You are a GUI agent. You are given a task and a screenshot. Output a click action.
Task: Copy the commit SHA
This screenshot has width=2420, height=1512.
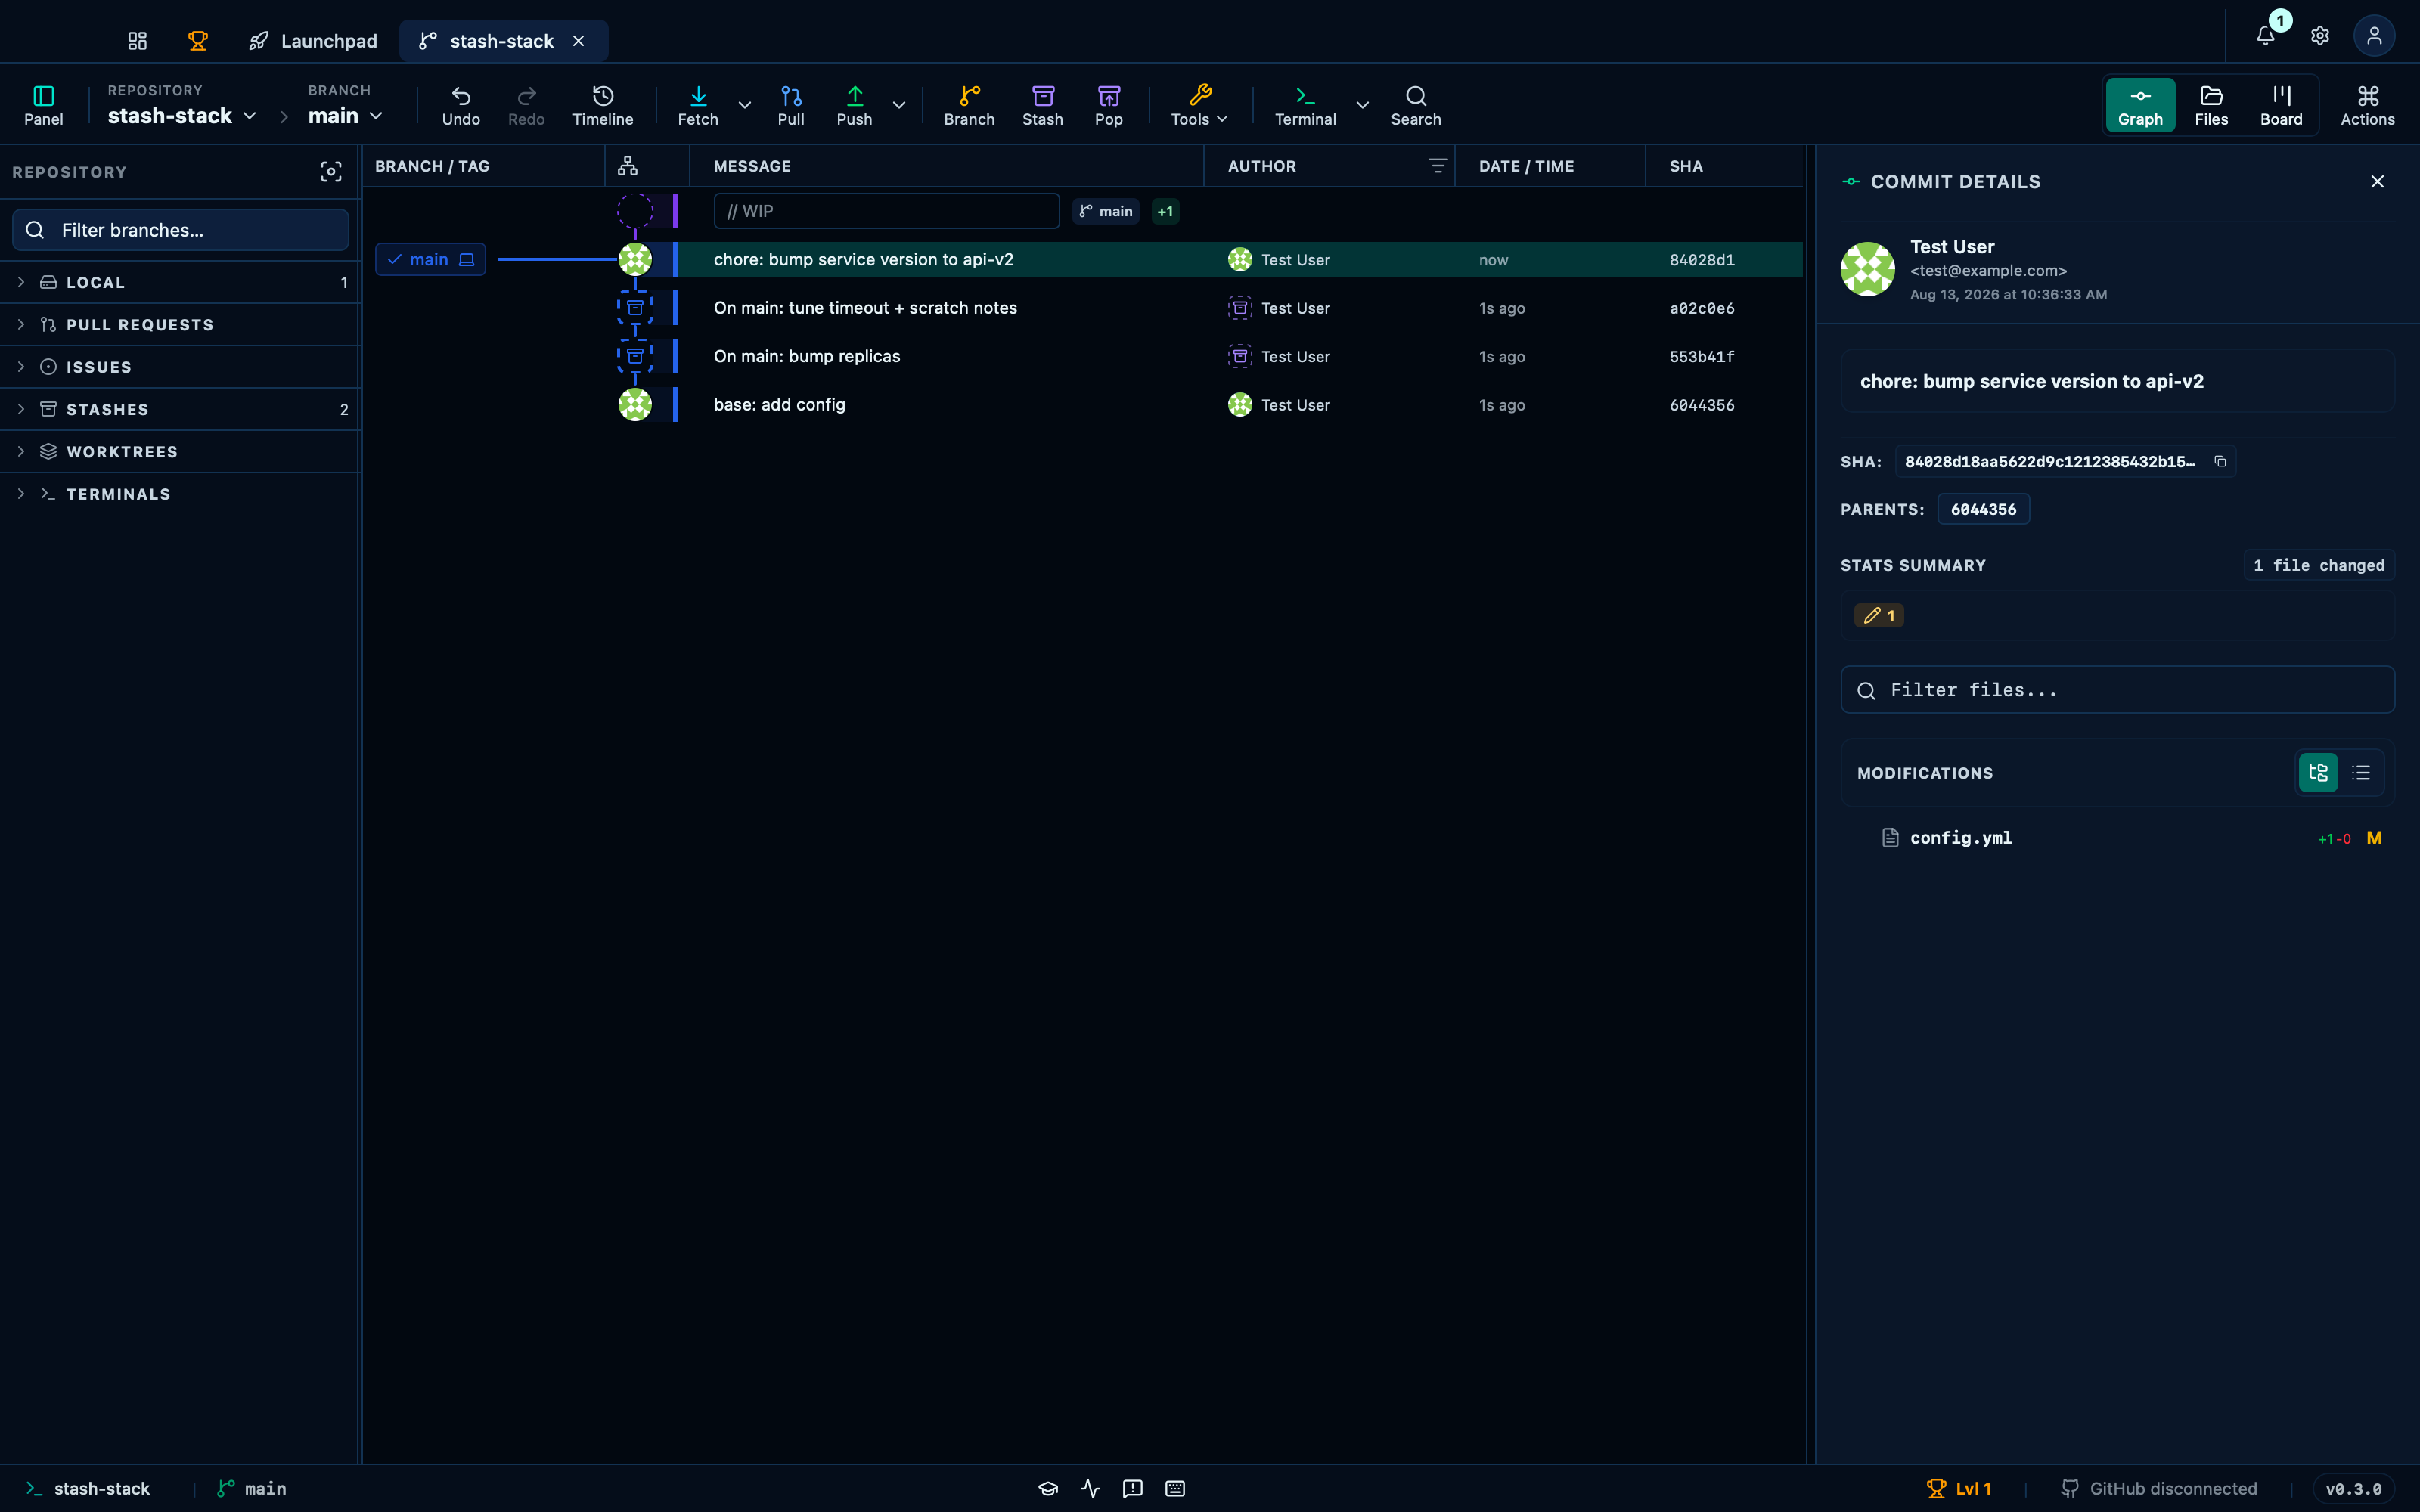2220,461
